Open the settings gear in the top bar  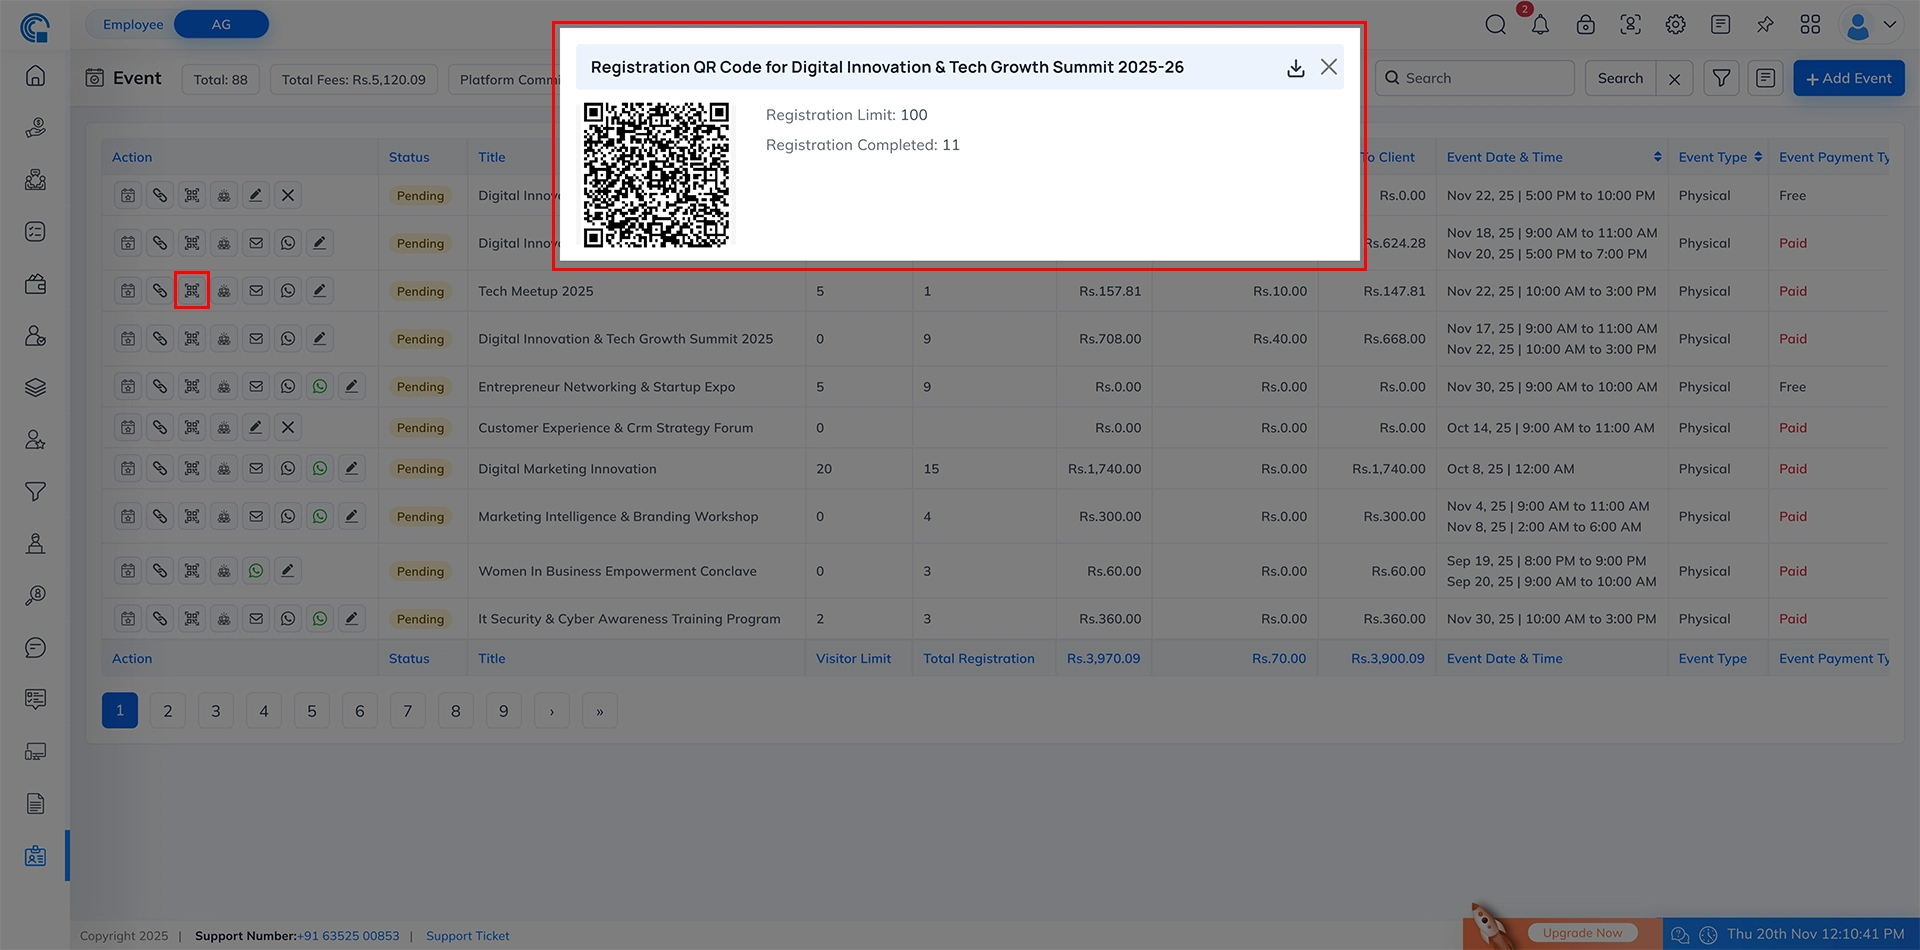[1675, 24]
